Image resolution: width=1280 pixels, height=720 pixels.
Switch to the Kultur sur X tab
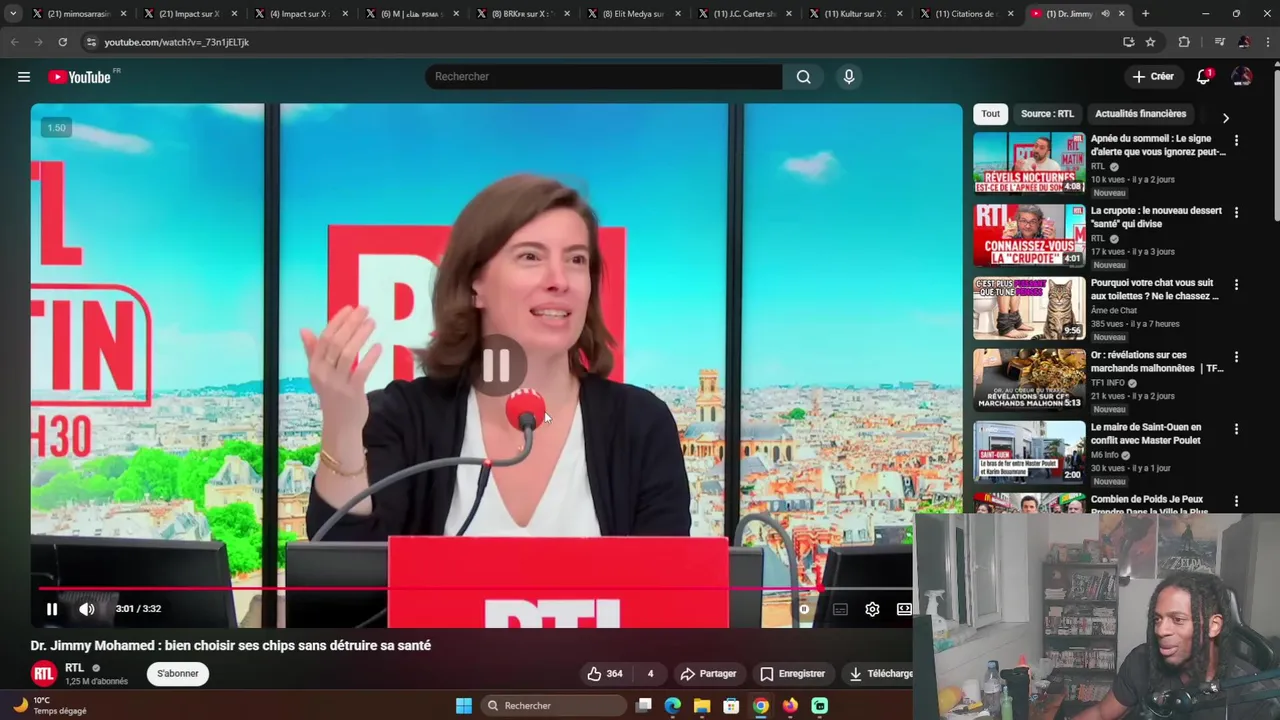click(855, 14)
